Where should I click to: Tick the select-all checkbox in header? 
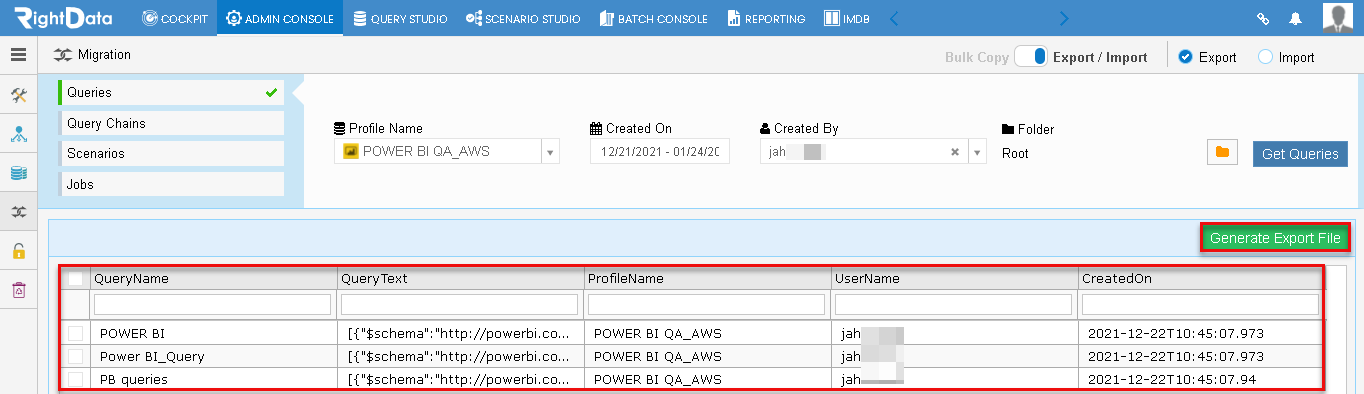pyautogui.click(x=76, y=279)
